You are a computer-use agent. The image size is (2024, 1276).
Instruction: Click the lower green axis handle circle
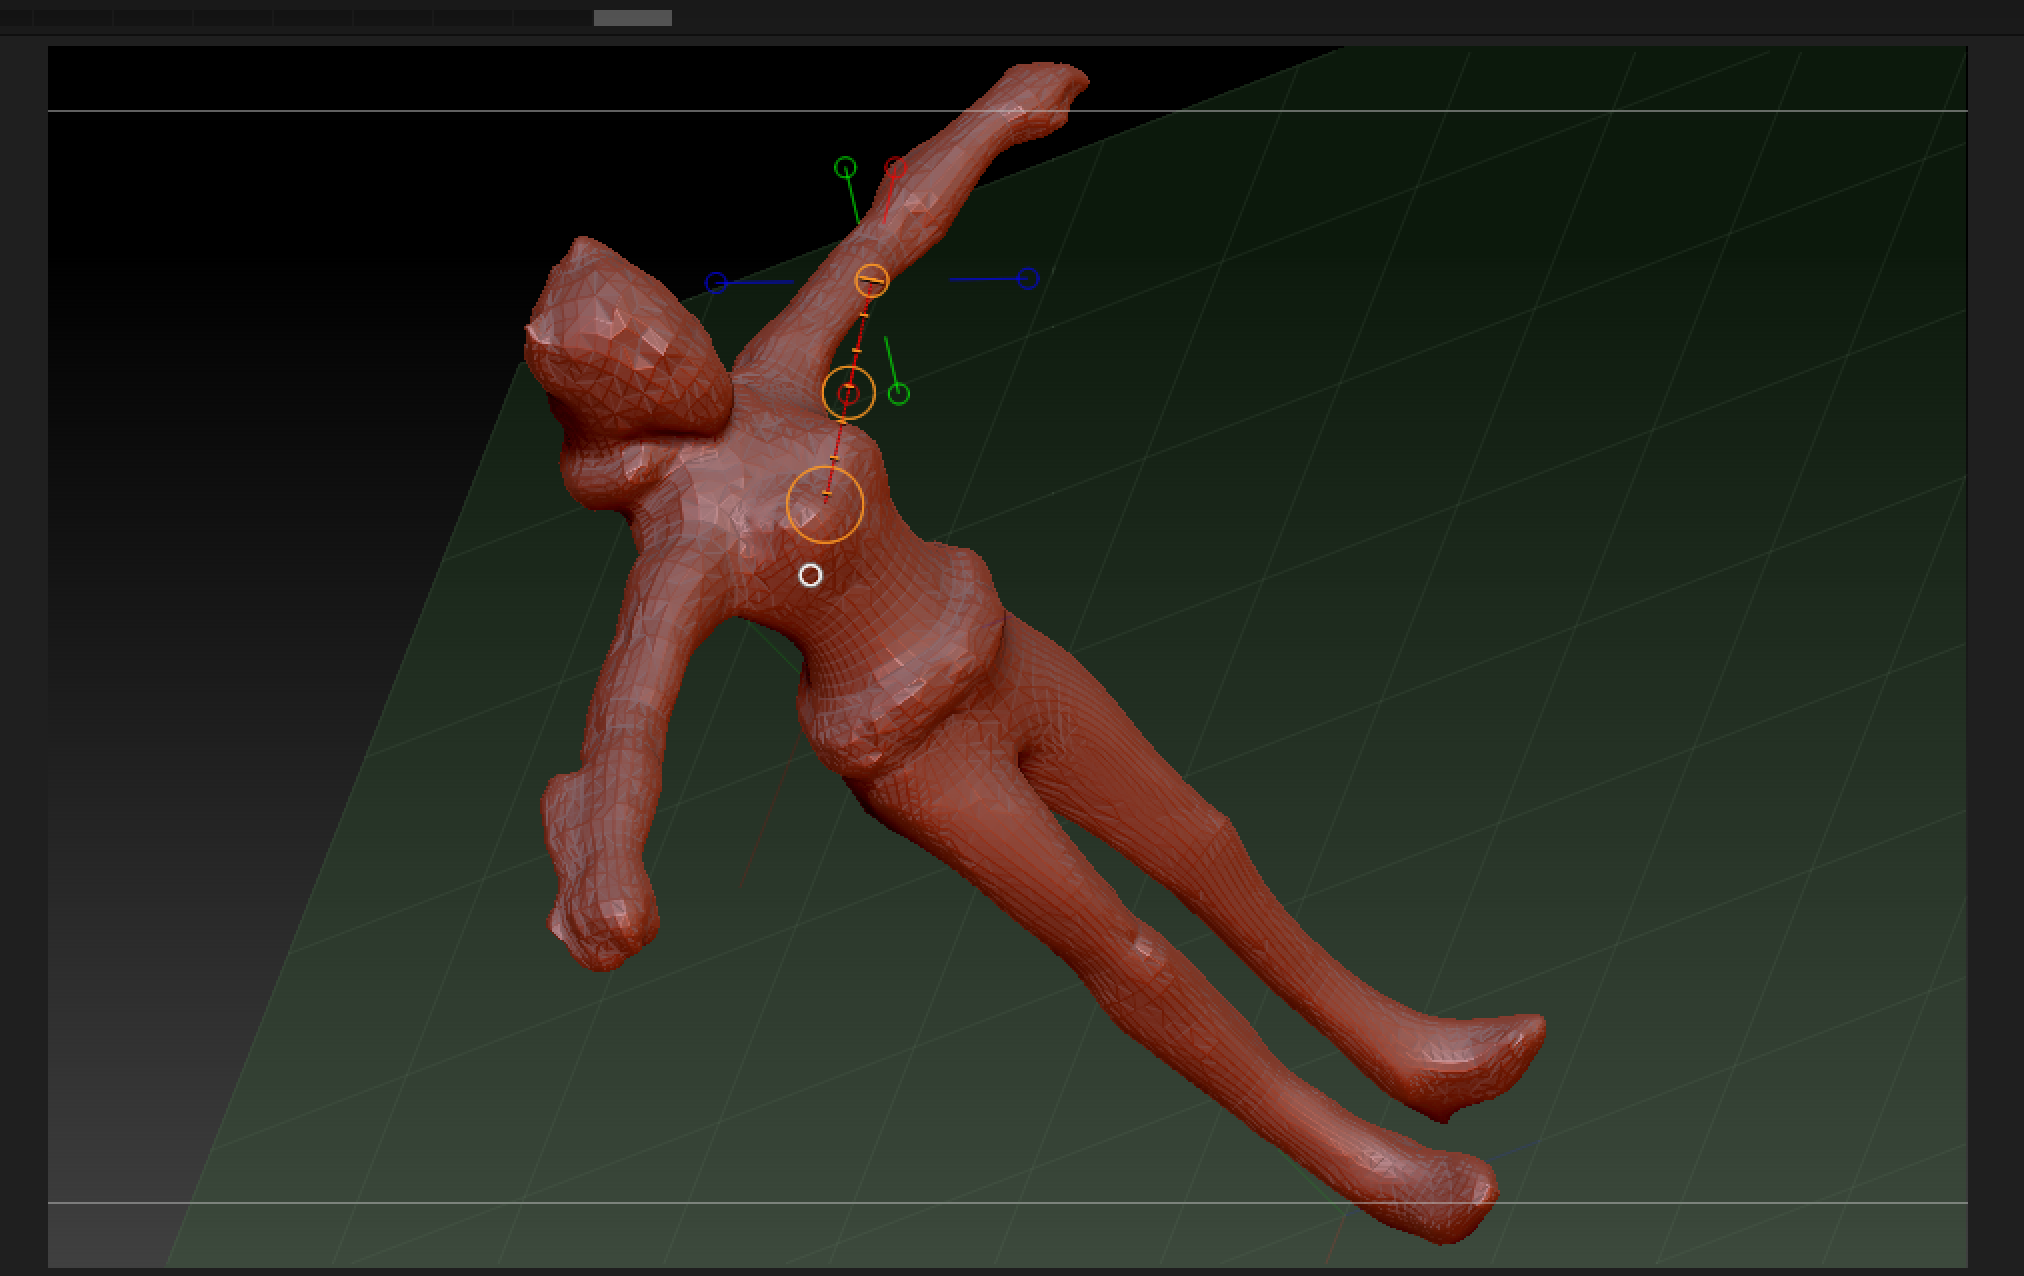[899, 394]
